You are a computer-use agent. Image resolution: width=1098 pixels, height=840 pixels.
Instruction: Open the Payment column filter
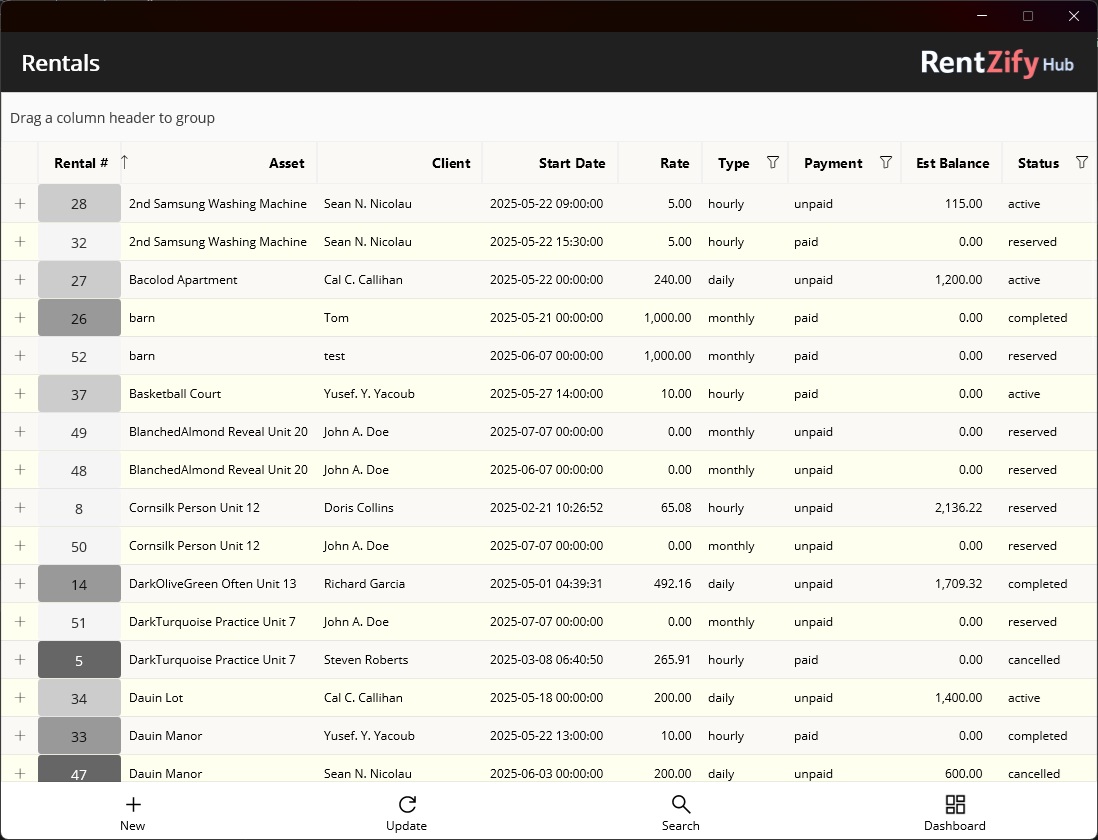pyautogui.click(x=885, y=163)
